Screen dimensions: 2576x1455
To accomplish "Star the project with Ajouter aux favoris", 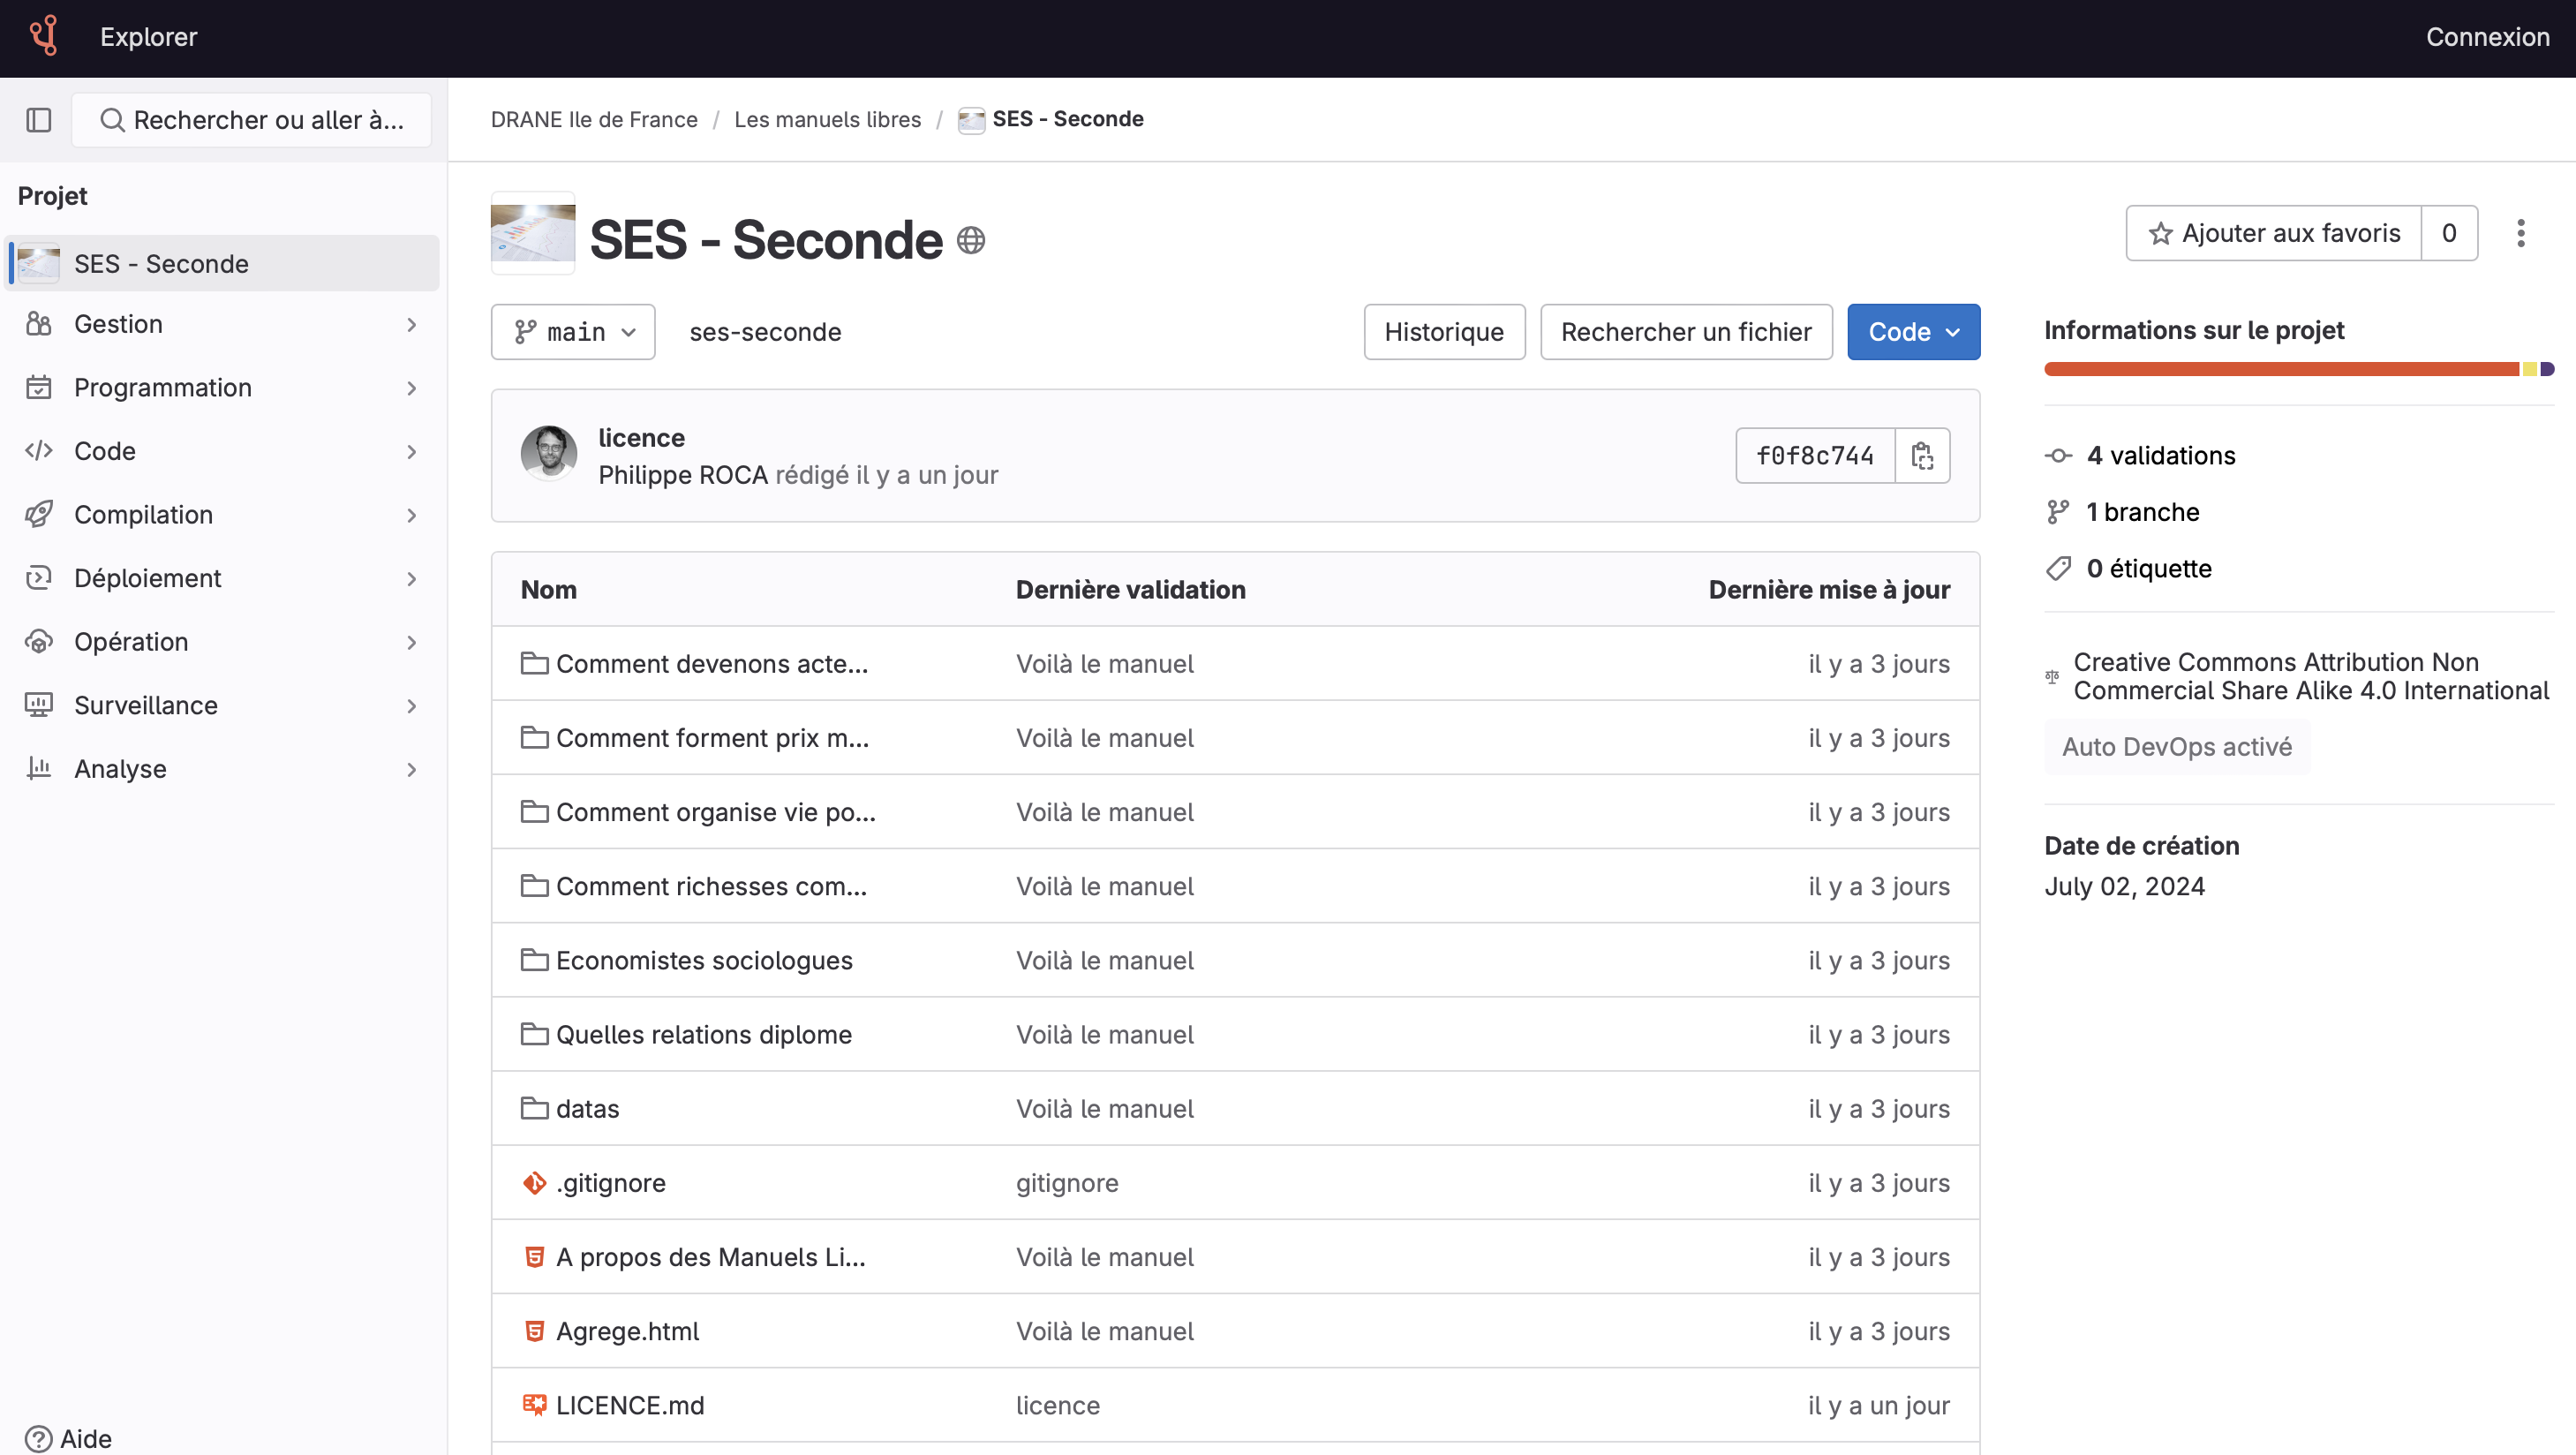I will [2274, 233].
